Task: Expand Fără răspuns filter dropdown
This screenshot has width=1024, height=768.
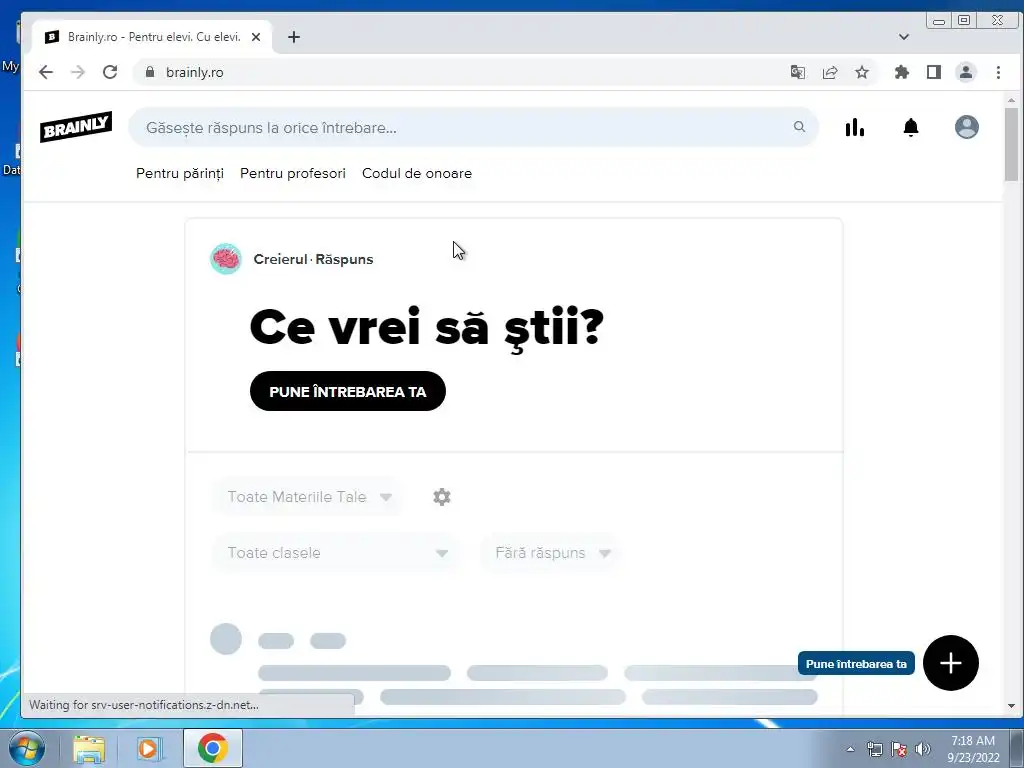Action: tap(552, 553)
